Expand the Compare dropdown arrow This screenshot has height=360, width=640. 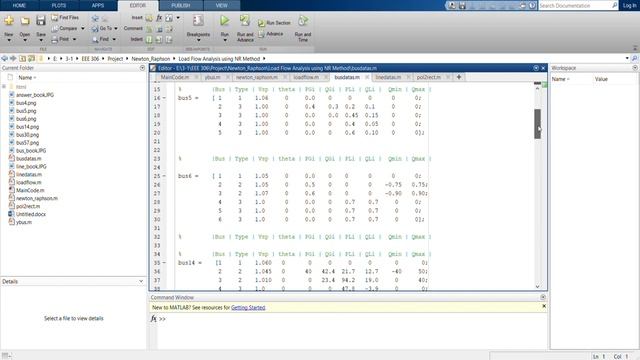[82, 29]
